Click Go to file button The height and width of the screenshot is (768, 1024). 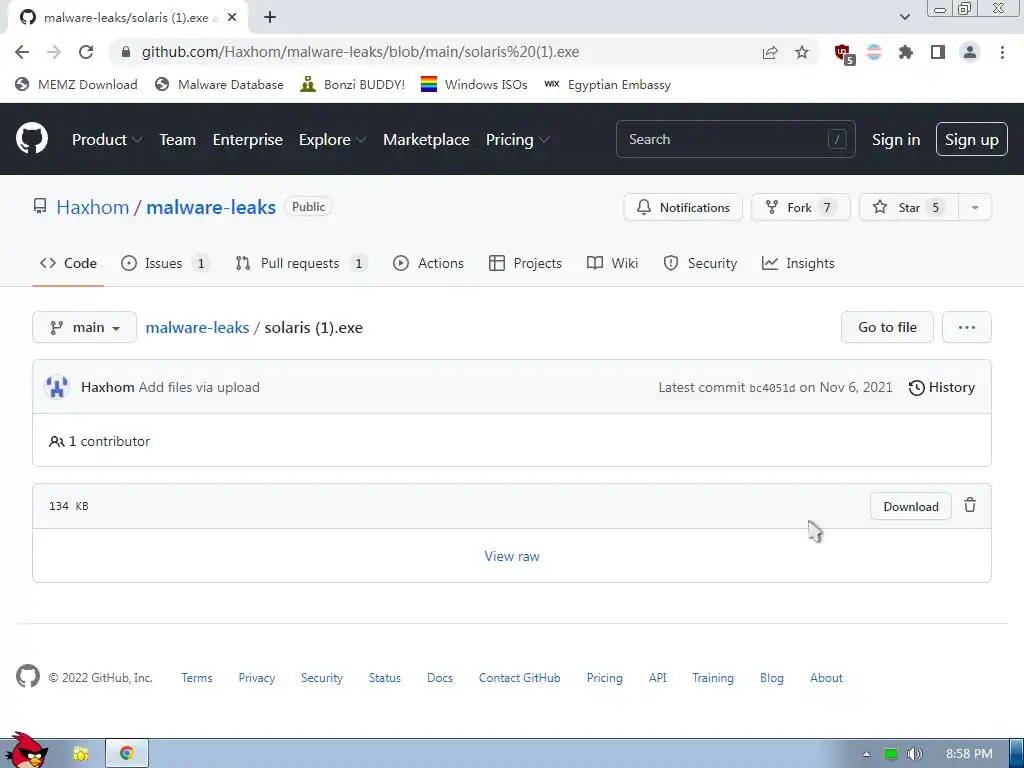[887, 327]
